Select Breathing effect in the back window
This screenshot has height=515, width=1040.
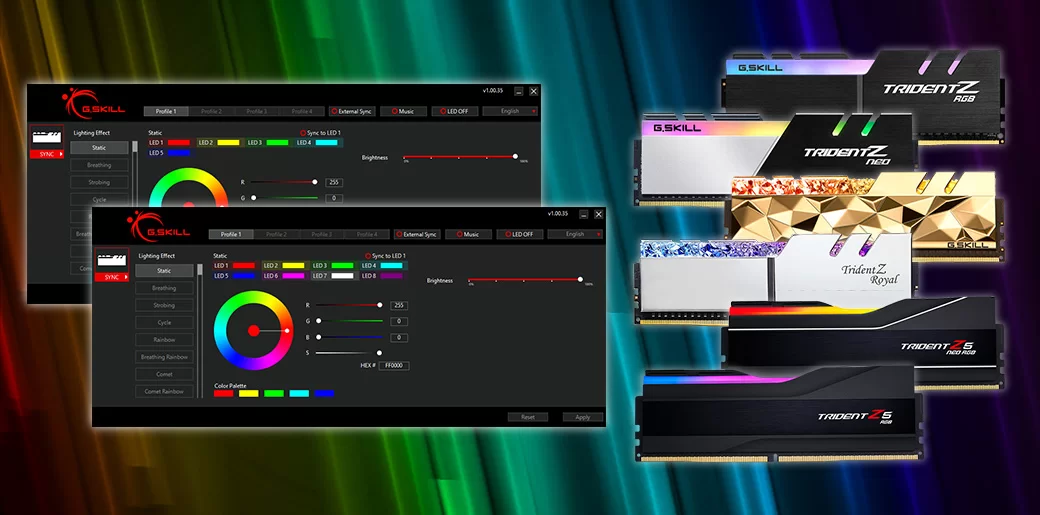[x=99, y=165]
